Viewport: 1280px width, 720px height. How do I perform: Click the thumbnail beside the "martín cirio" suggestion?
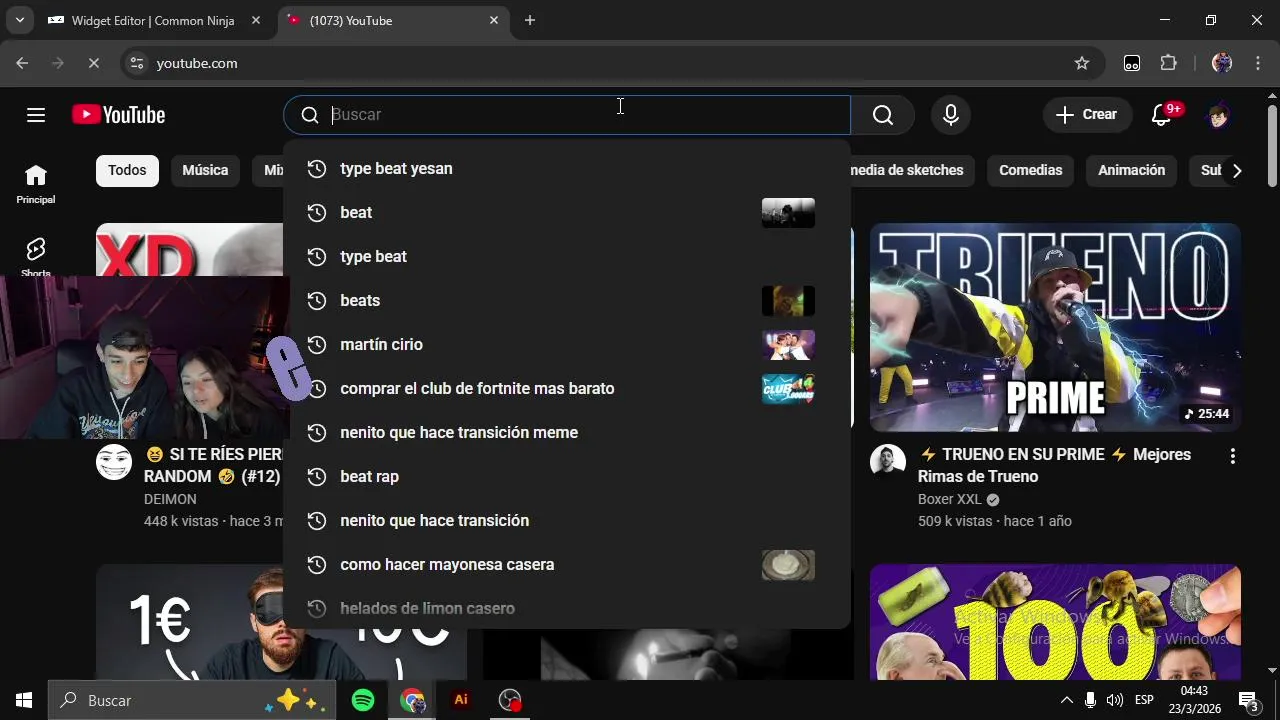coord(788,345)
